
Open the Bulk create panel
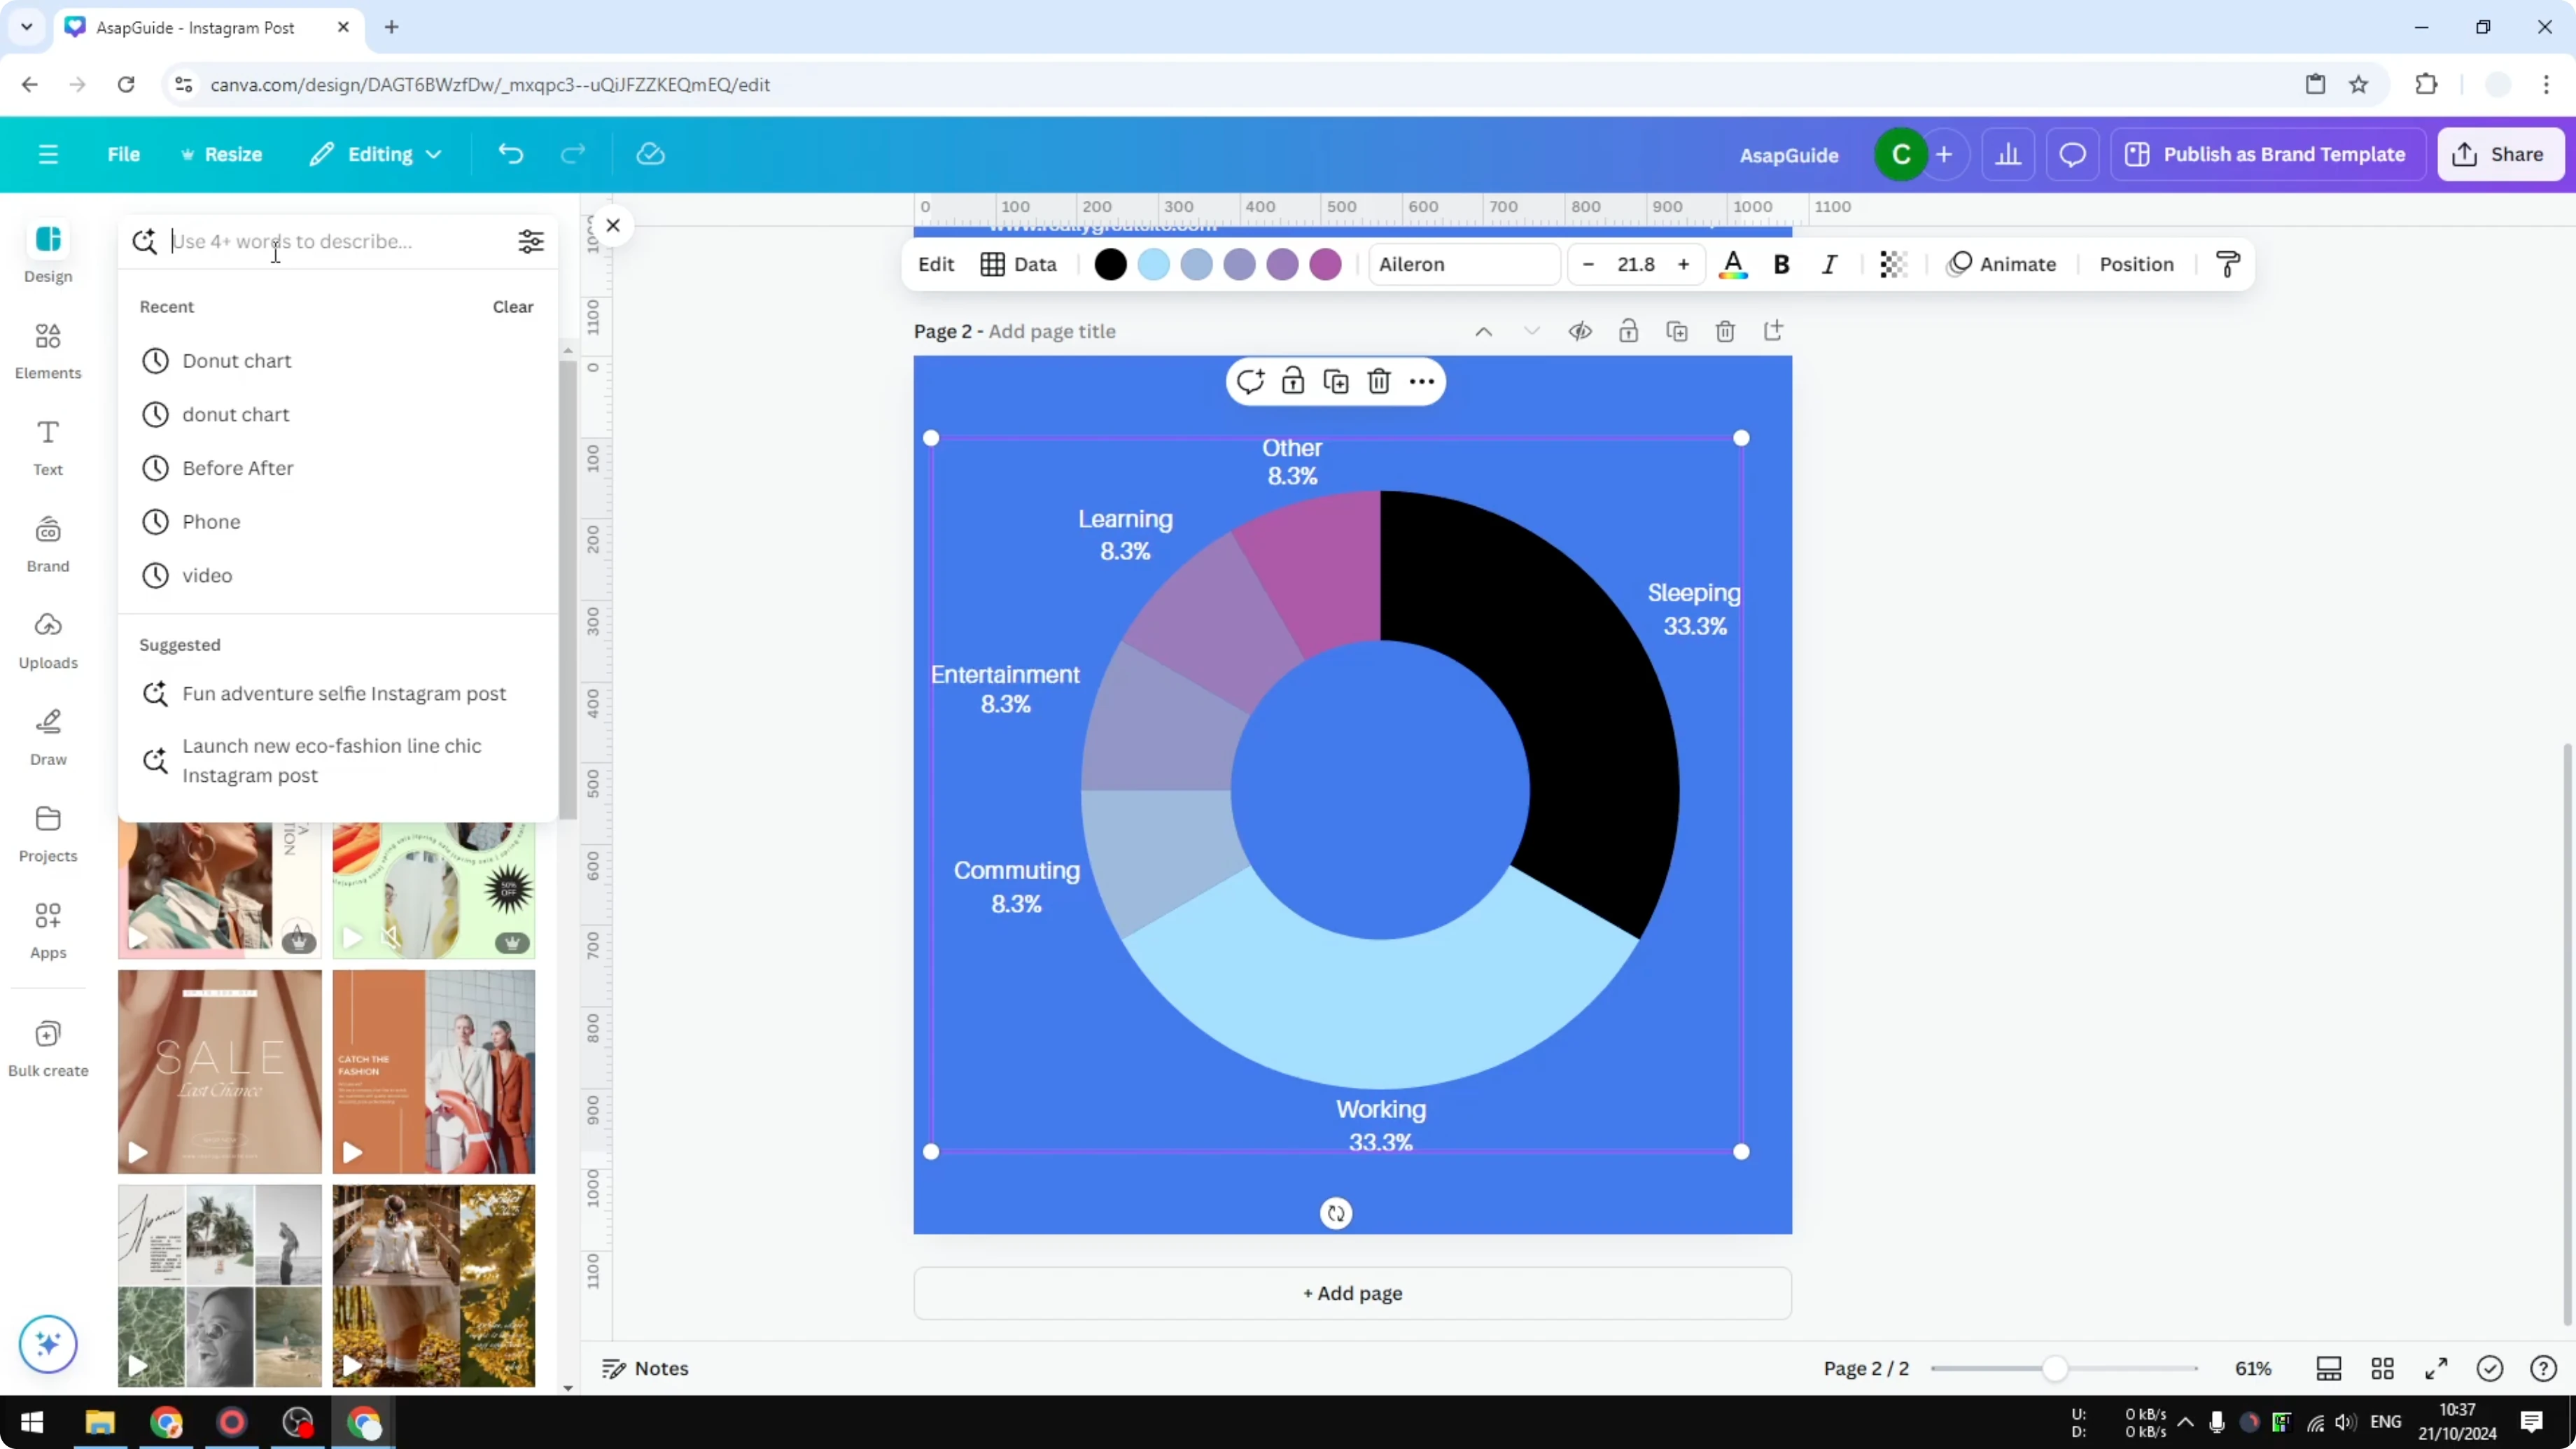(x=47, y=1048)
